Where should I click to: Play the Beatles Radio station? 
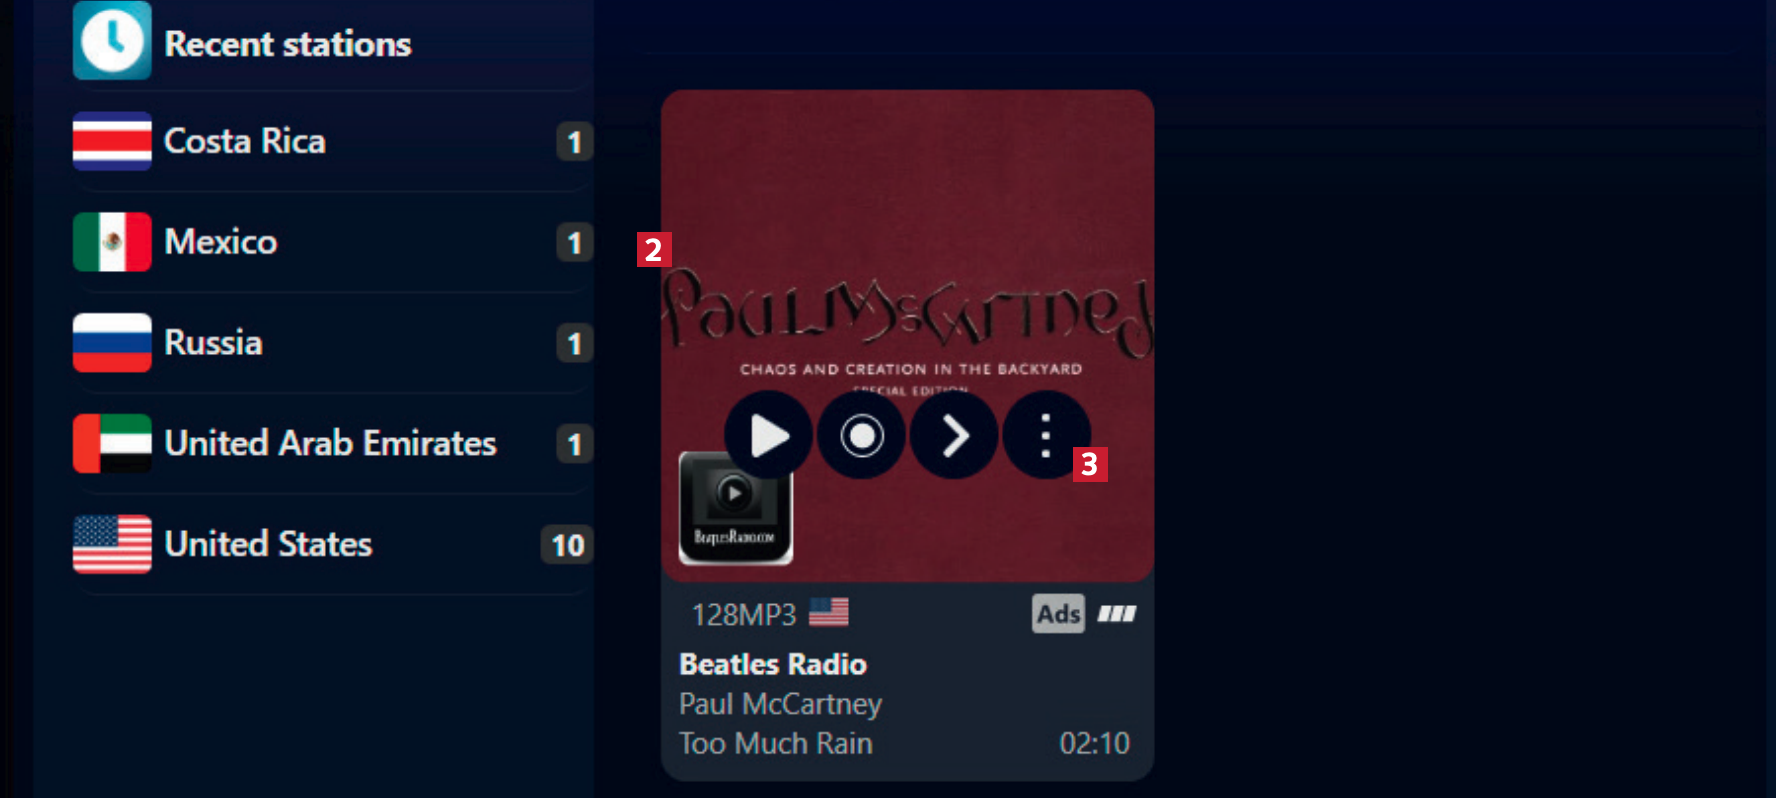point(768,436)
